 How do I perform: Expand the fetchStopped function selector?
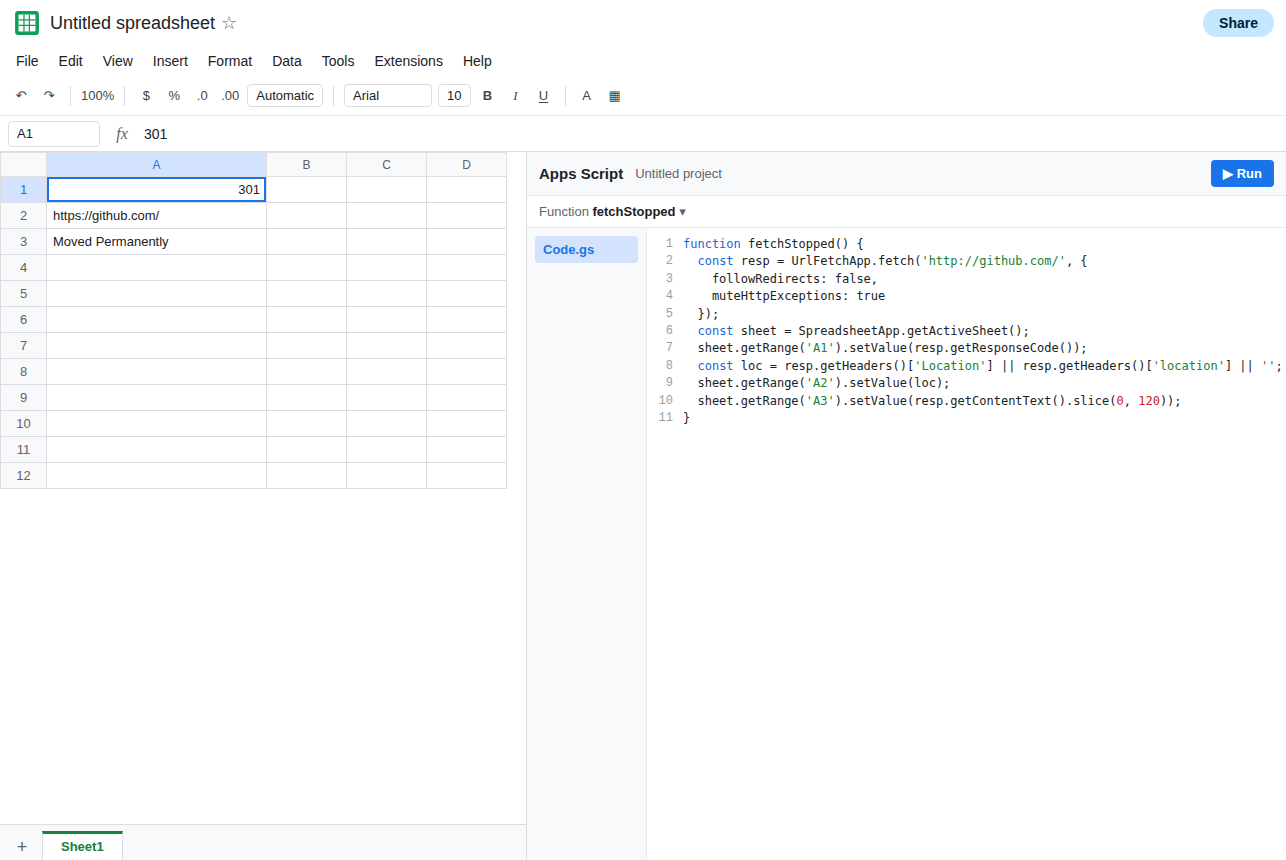[x=613, y=212]
